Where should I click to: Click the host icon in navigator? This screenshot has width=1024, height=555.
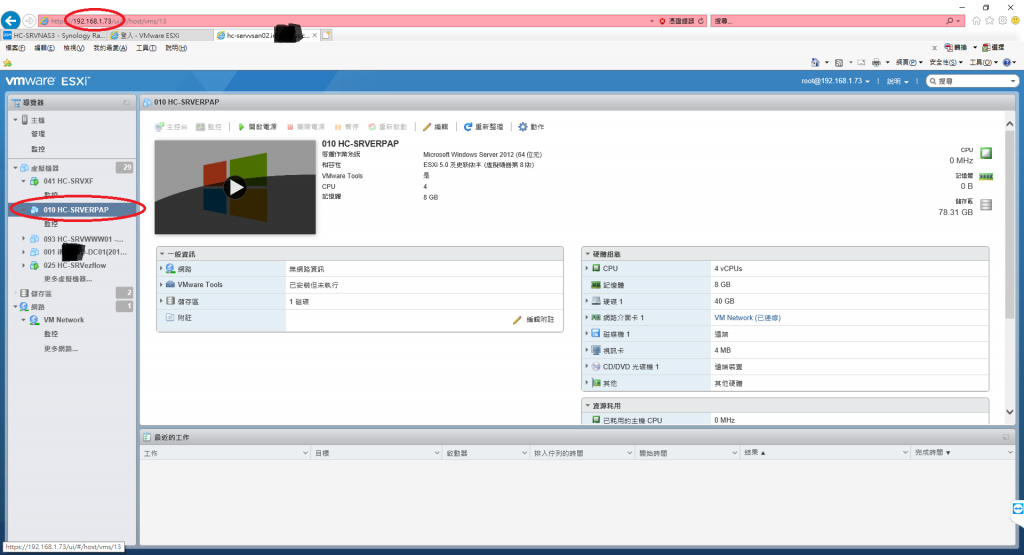pyautogui.click(x=25, y=119)
